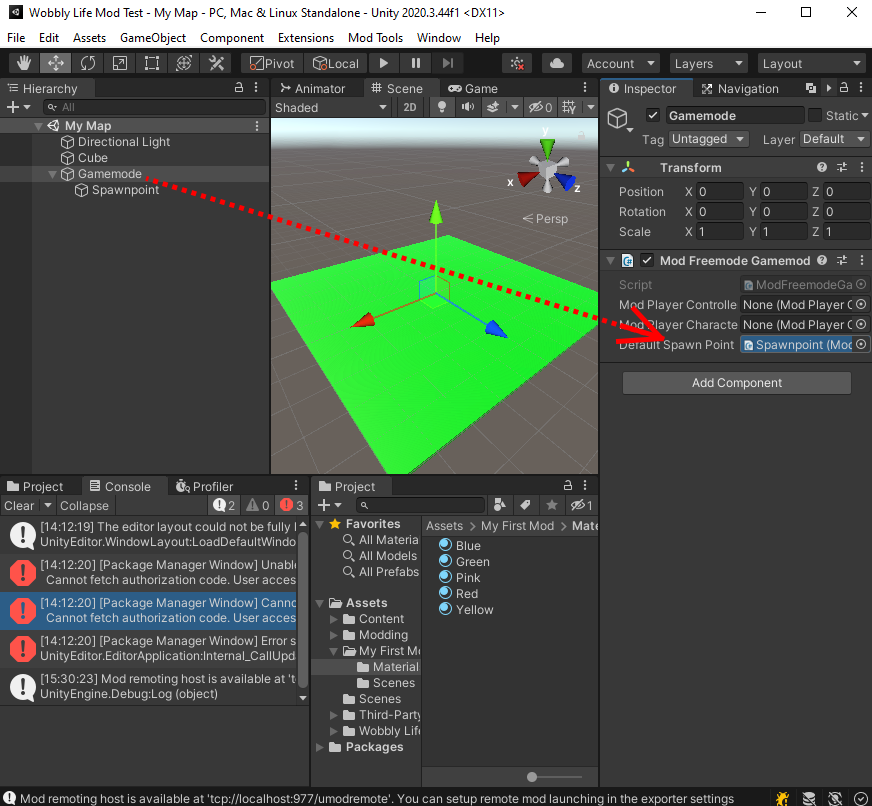Open the custom editor tools icon
872x806 pixels.
(216, 63)
